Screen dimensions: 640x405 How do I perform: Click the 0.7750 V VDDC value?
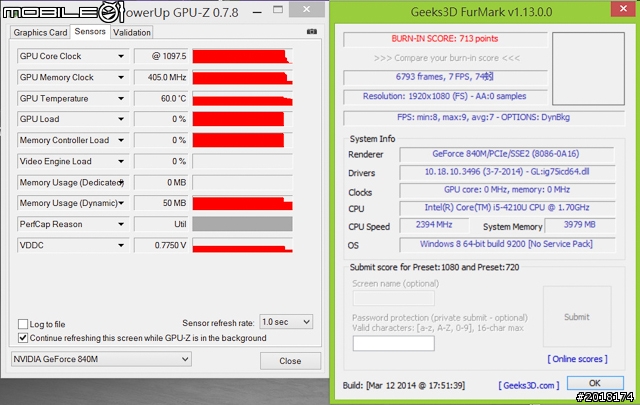coord(161,245)
